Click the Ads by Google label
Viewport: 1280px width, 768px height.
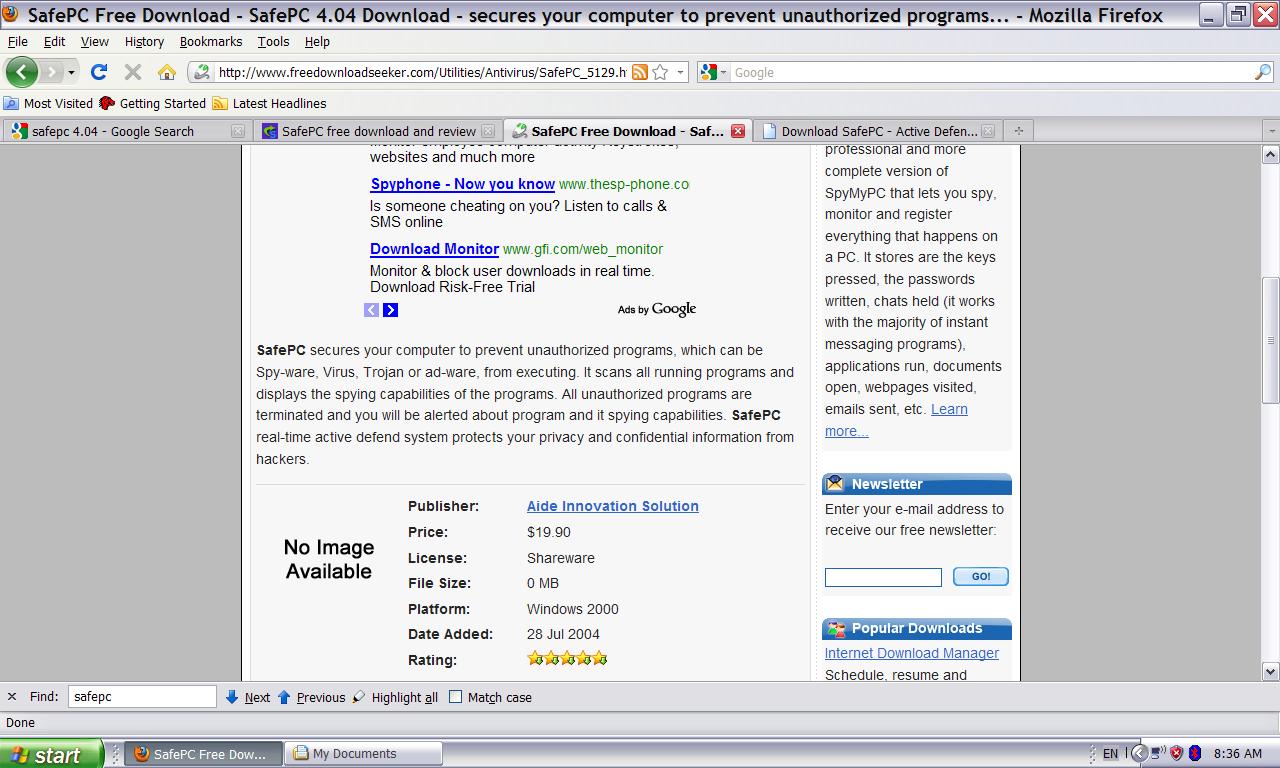[656, 309]
